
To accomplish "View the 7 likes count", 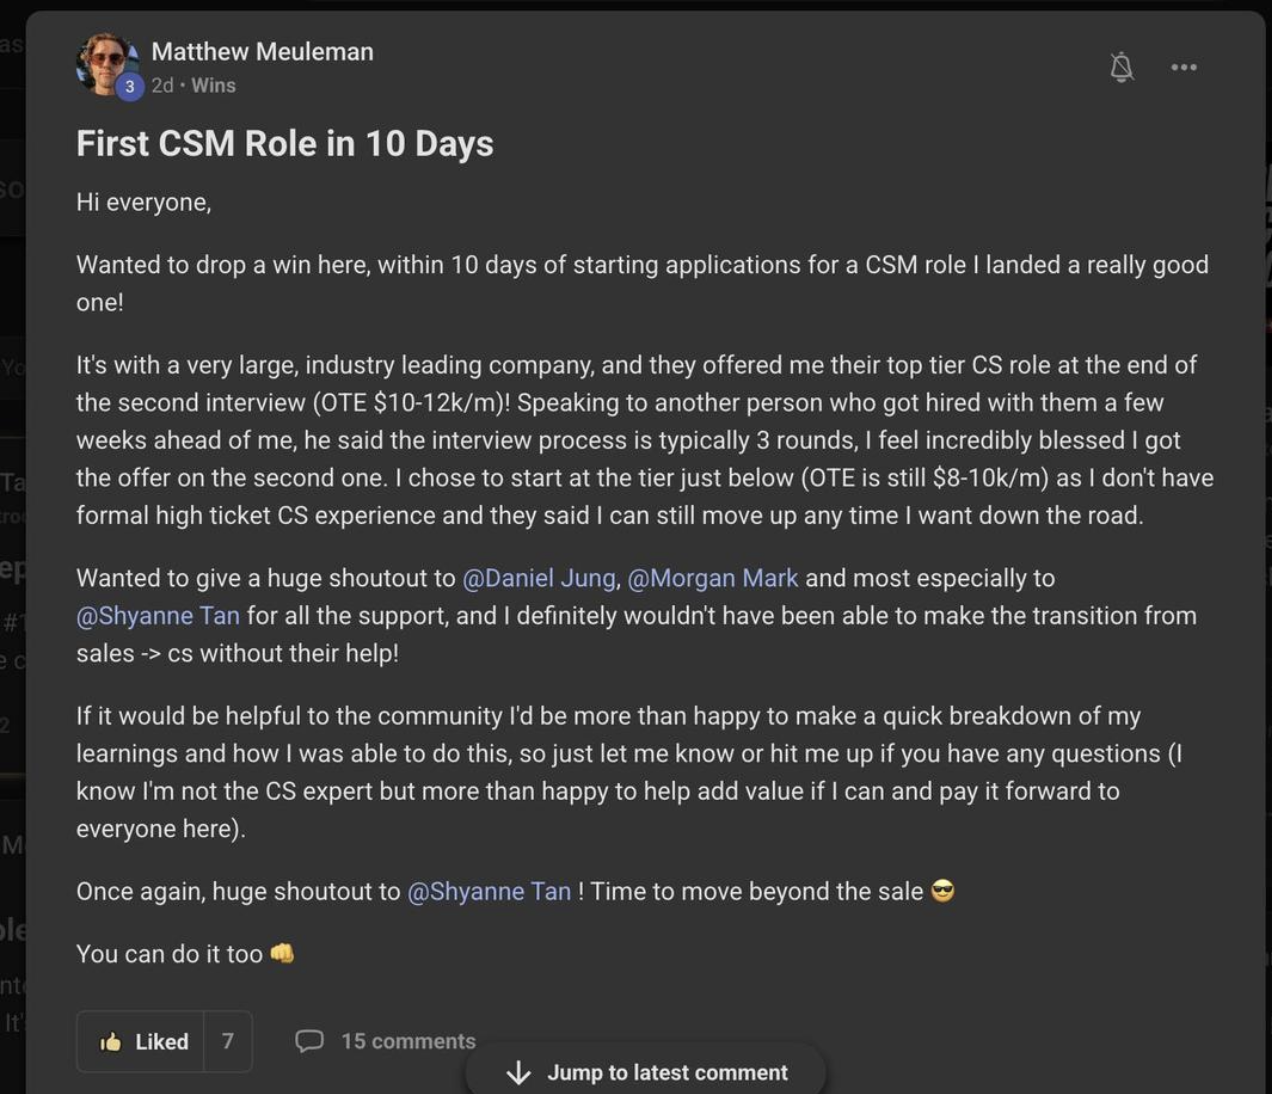I will (x=228, y=1041).
